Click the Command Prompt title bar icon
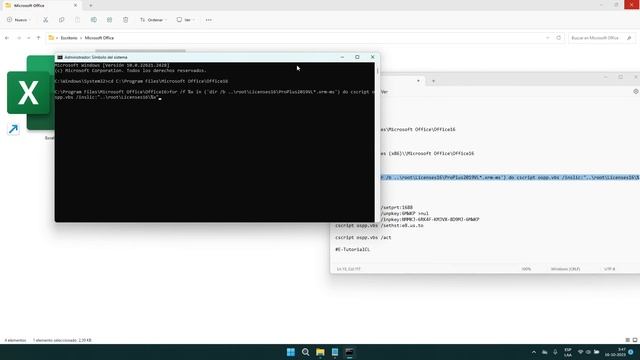The height and width of the screenshot is (360, 640). click(60, 57)
